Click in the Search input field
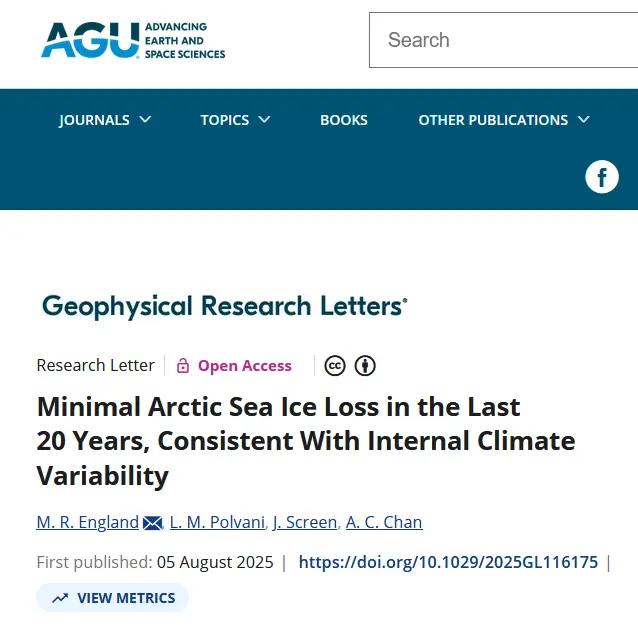The width and height of the screenshot is (638, 638). (x=500, y=40)
